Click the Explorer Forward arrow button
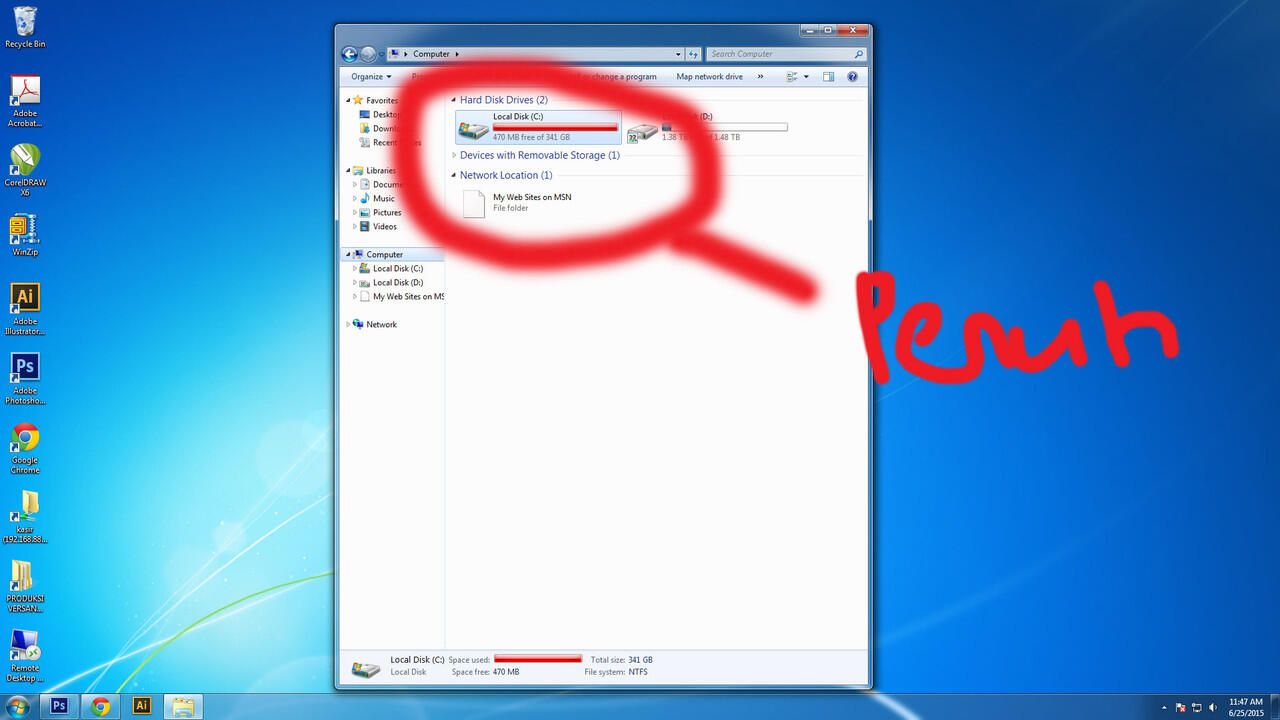 [x=368, y=54]
